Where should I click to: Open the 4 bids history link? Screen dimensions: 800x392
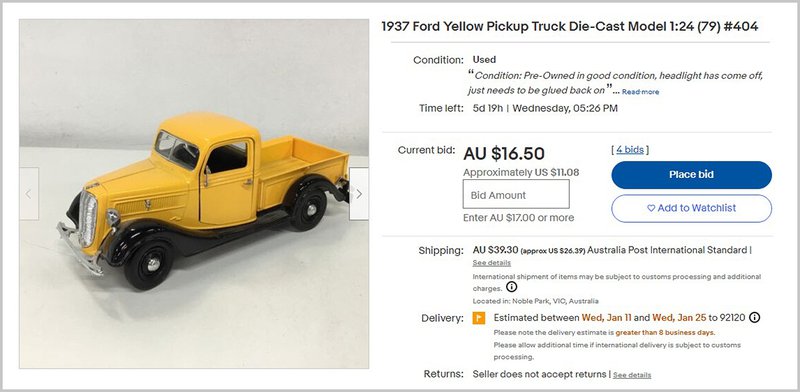(630, 150)
